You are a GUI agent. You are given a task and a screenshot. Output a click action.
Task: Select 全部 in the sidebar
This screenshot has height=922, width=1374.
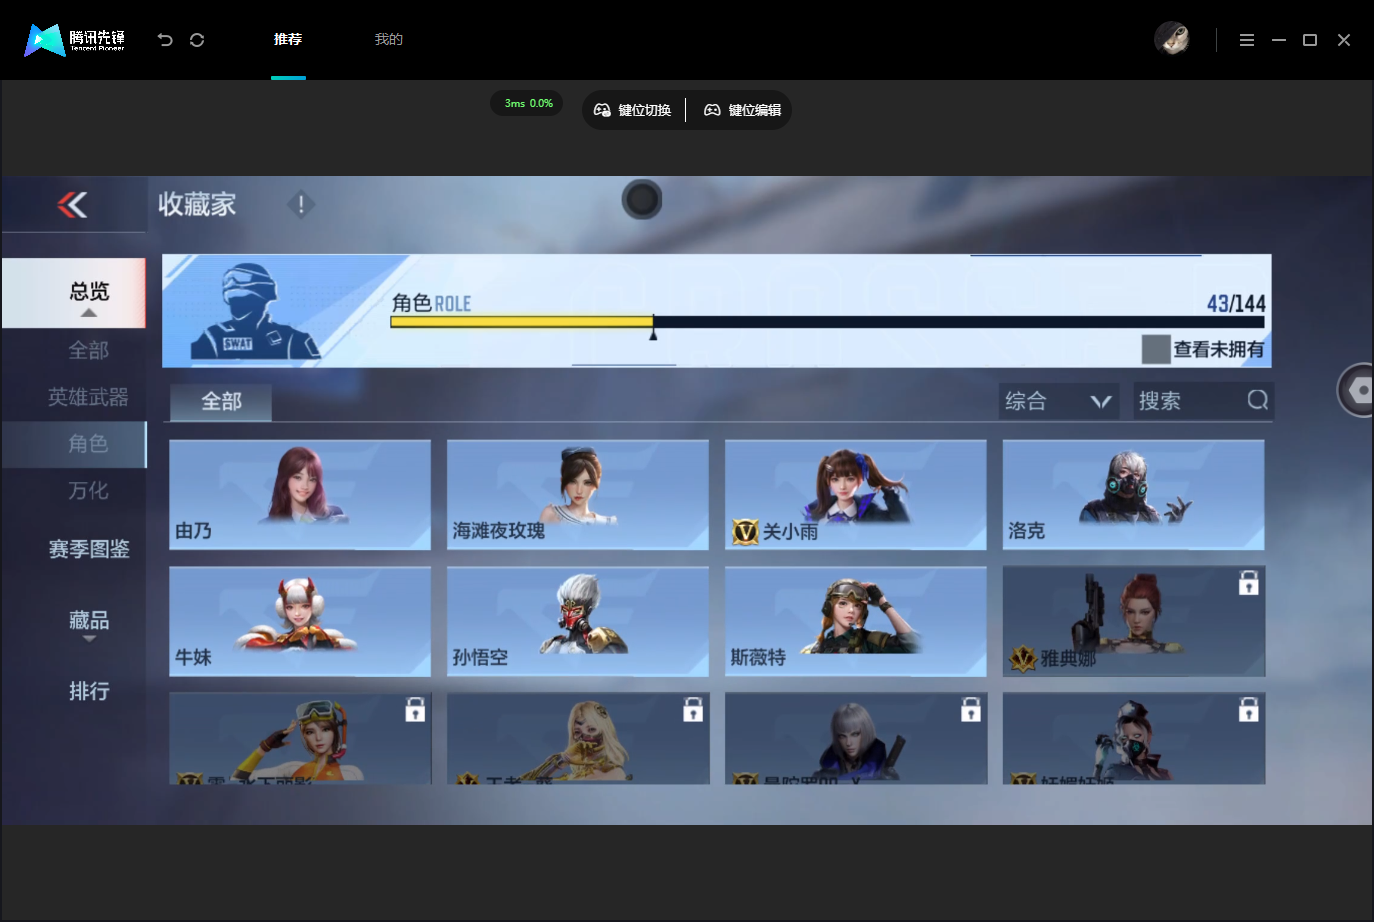pos(88,350)
